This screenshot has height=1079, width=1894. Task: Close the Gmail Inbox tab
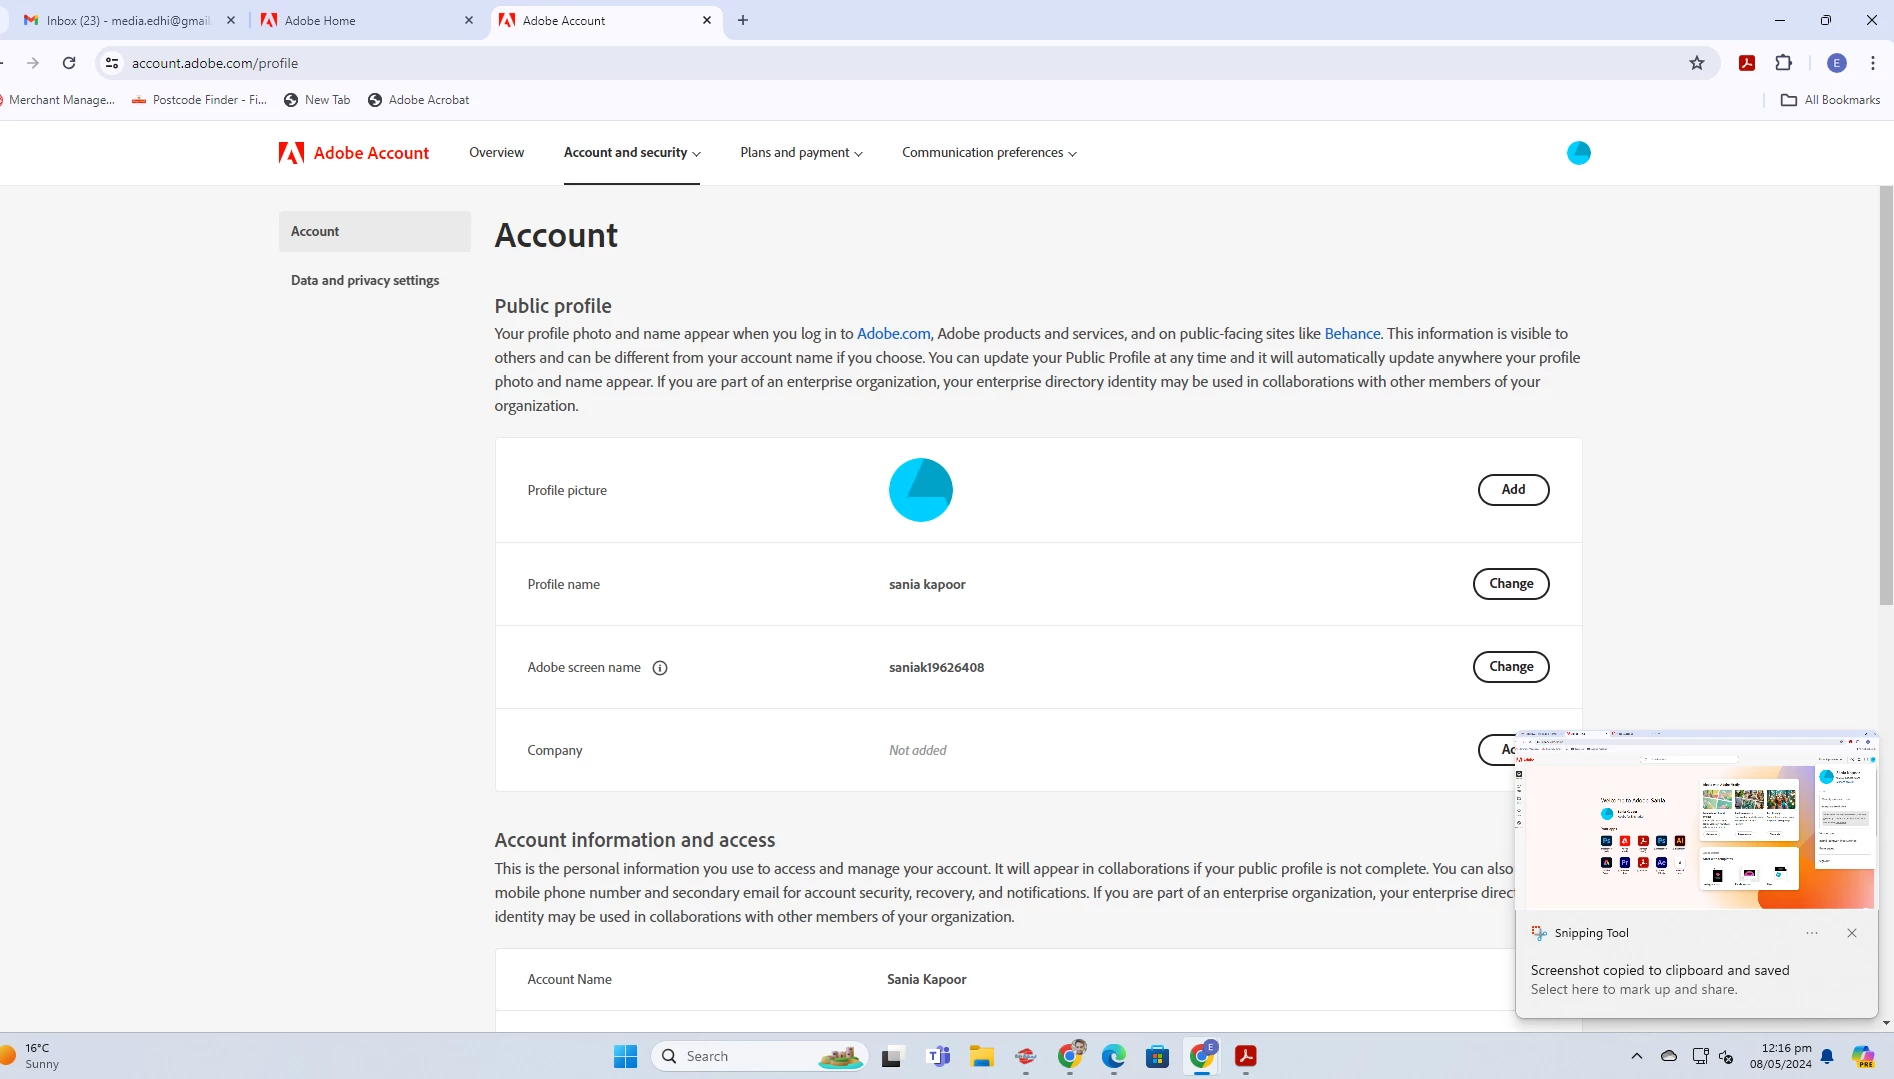[231, 20]
